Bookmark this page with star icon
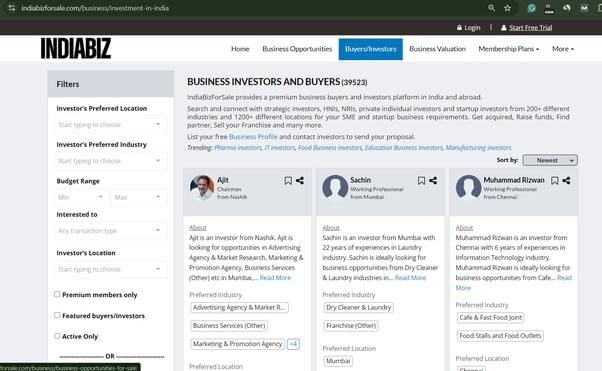Image resolution: width=602 pixels, height=371 pixels. (508, 8)
